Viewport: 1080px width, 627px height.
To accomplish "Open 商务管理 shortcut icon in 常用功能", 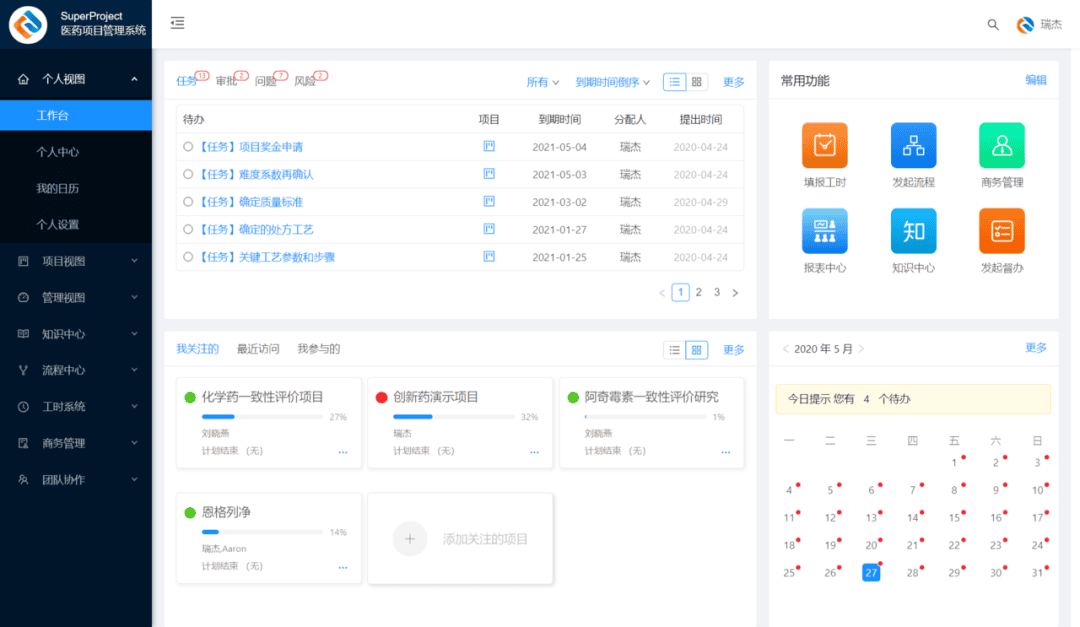I will tap(1001, 145).
